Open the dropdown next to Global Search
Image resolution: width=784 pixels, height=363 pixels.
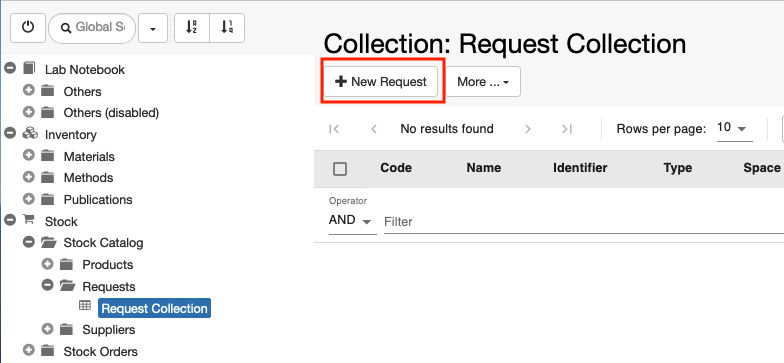coord(153,28)
